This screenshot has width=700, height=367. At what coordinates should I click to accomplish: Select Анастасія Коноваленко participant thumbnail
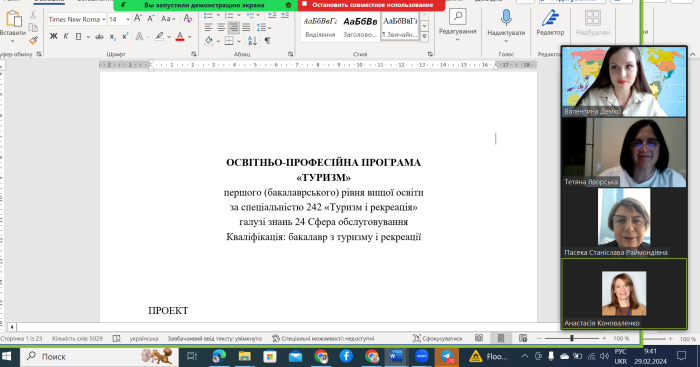tap(624, 293)
